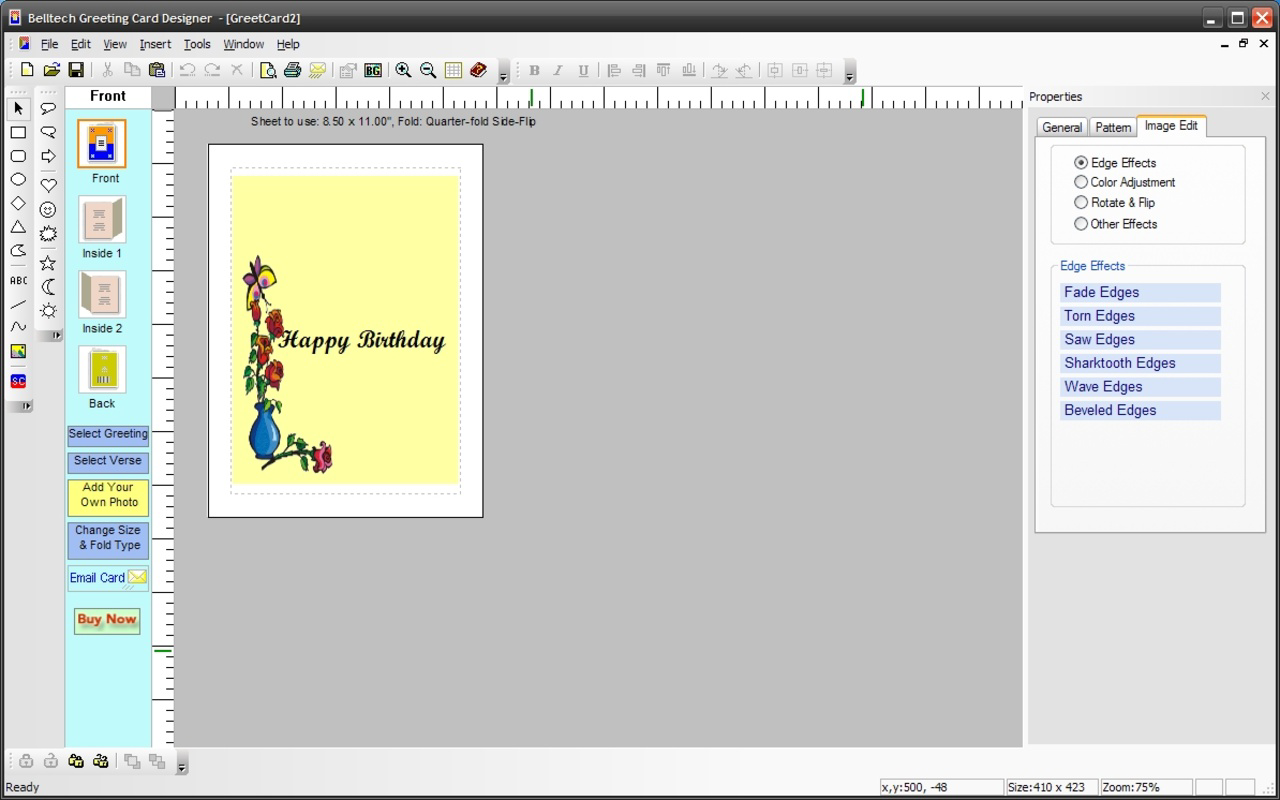
Task: Expand main toolbar overflow arrow
Action: 503,73
